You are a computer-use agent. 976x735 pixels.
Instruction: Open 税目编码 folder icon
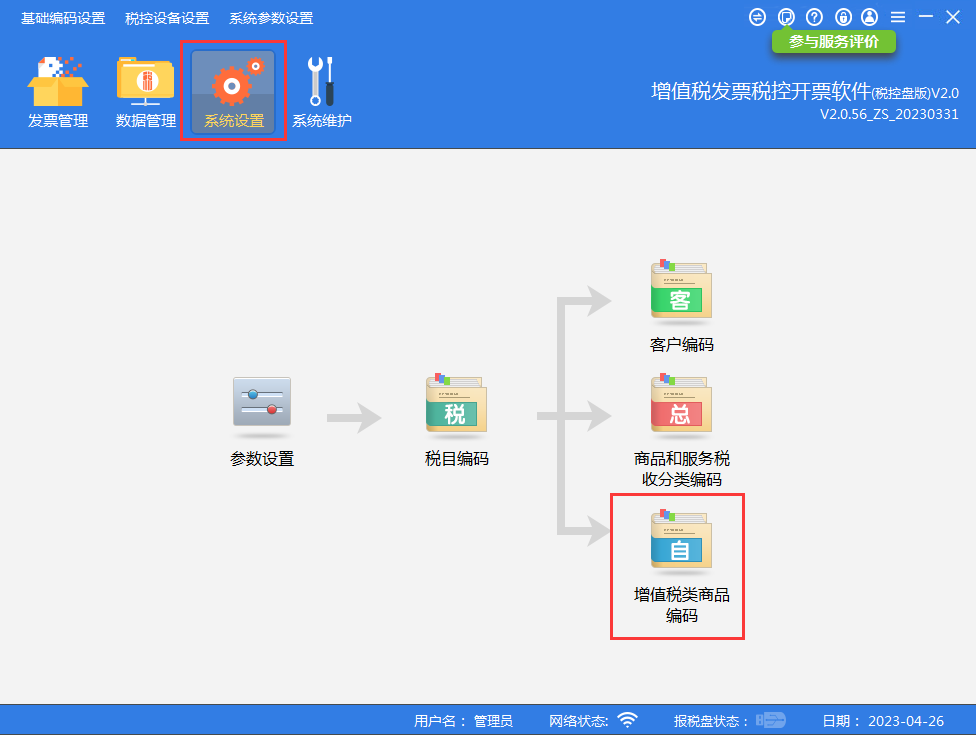pos(456,403)
